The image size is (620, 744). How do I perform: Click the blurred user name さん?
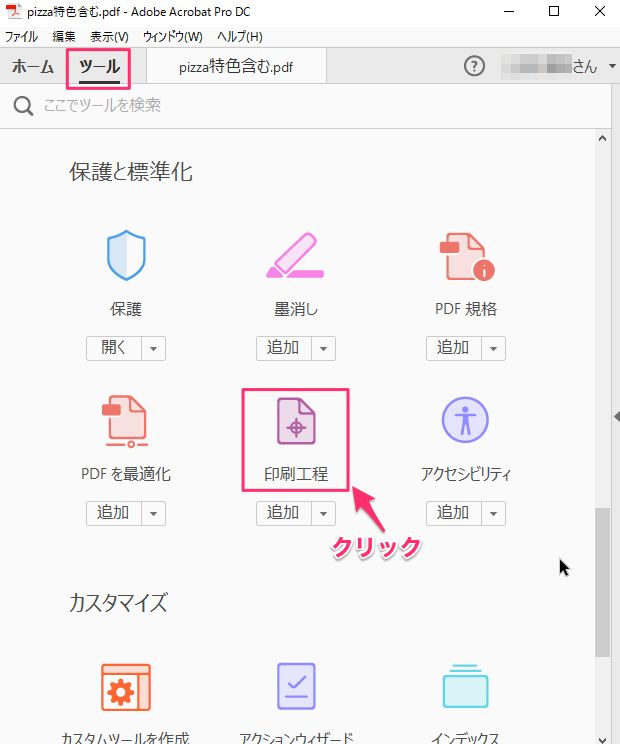[x=549, y=65]
